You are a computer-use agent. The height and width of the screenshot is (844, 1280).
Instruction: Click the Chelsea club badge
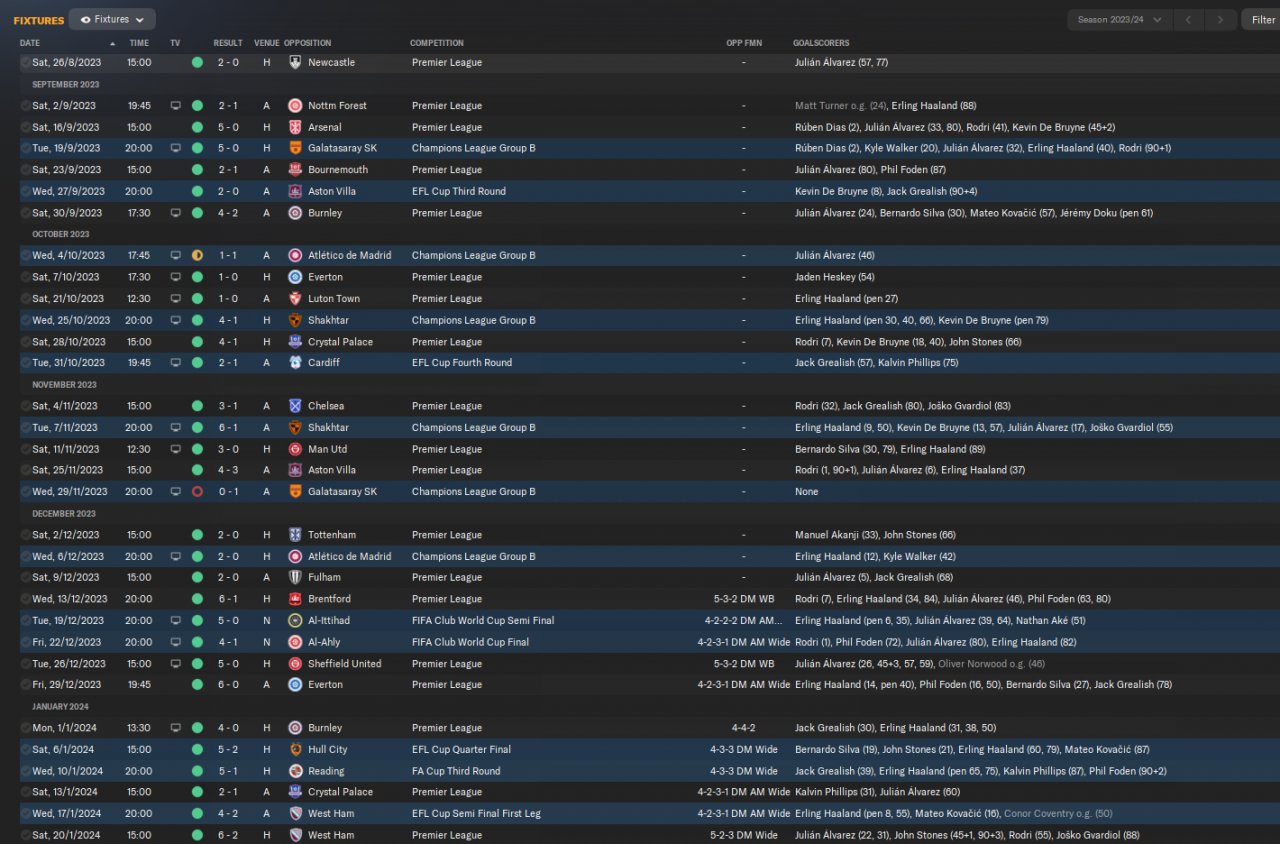pyautogui.click(x=295, y=406)
